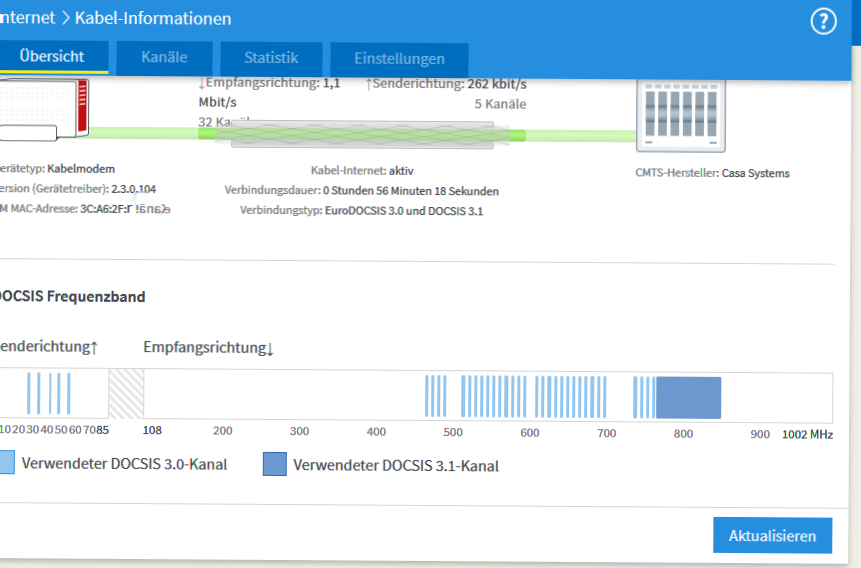Switch to the Übersicht tab
The image size is (861, 568).
[52, 57]
